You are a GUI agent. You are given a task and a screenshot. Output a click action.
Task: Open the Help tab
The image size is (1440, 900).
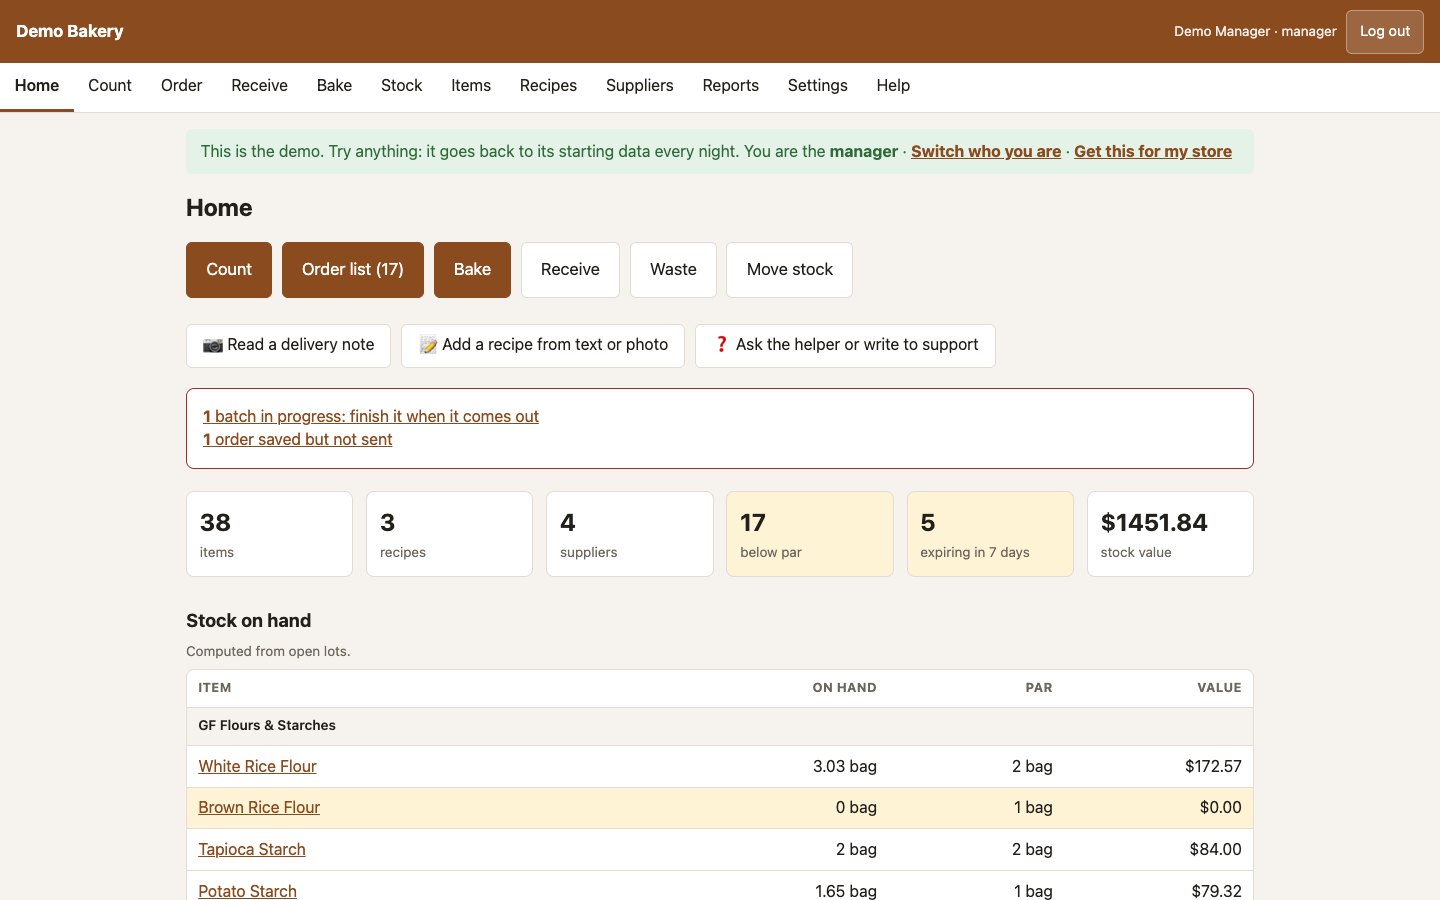pyautogui.click(x=893, y=86)
